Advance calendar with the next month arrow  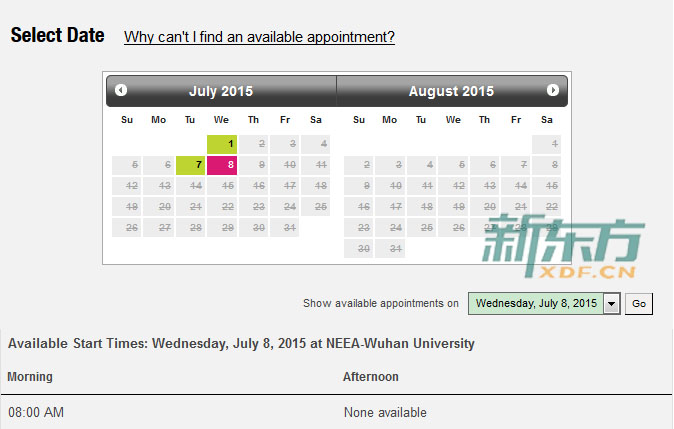(x=553, y=90)
